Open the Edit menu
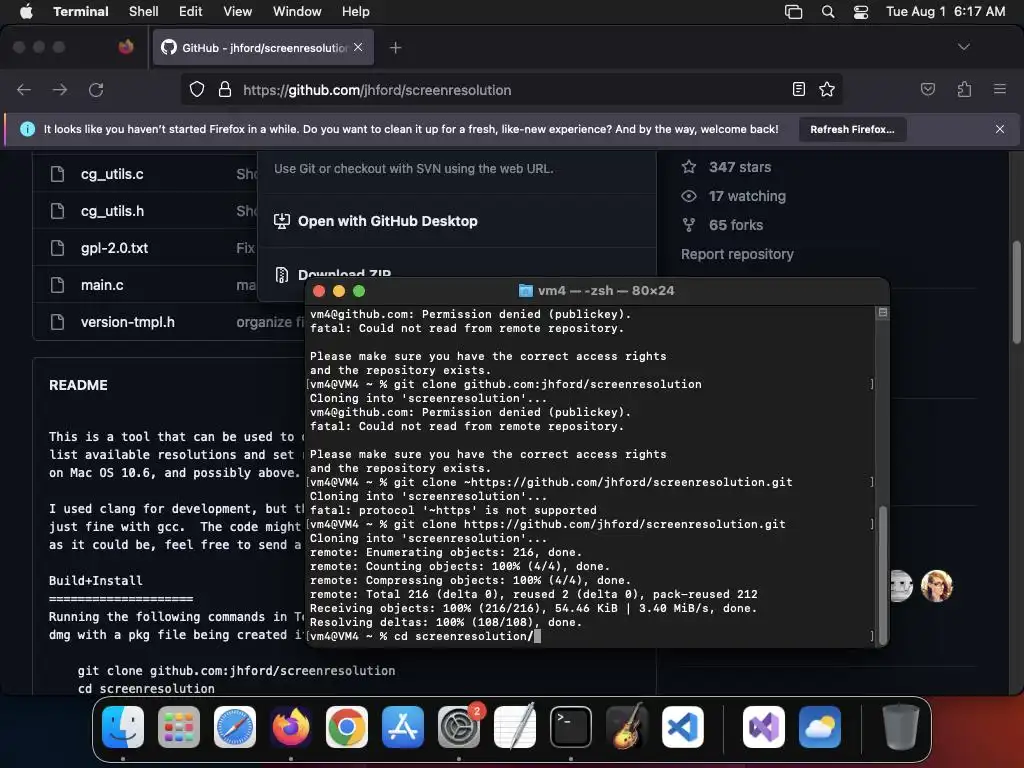Image resolution: width=1024 pixels, height=768 pixels. click(191, 12)
